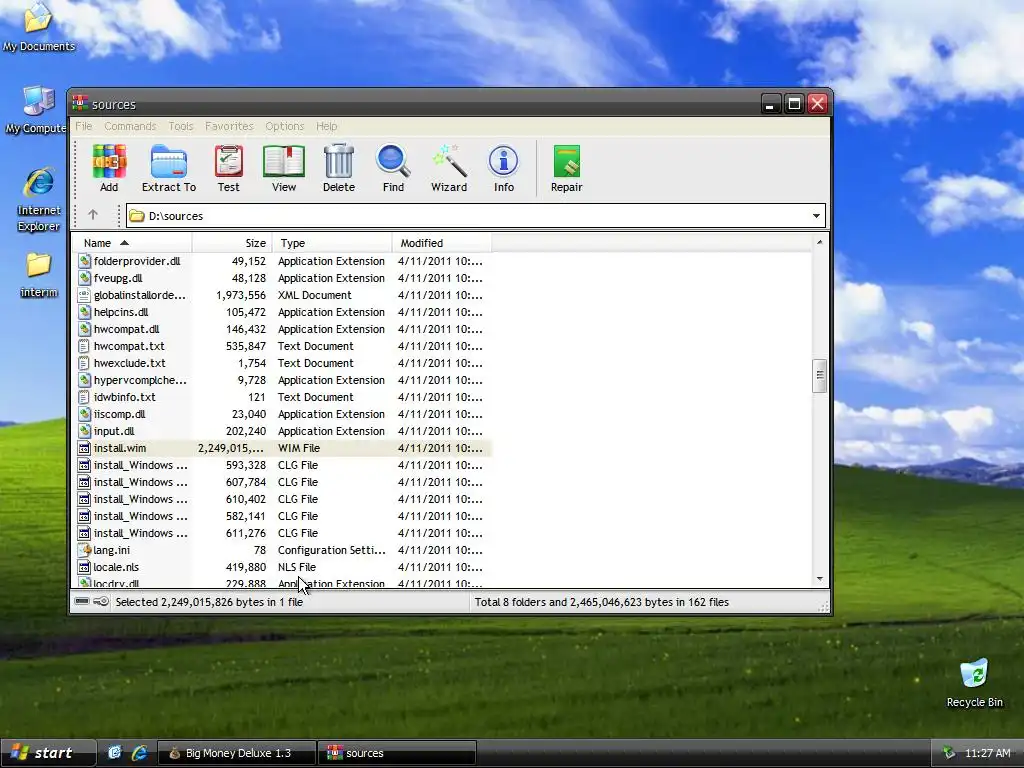Click the Start button
Screen dimensions: 1024x768
click(48, 753)
